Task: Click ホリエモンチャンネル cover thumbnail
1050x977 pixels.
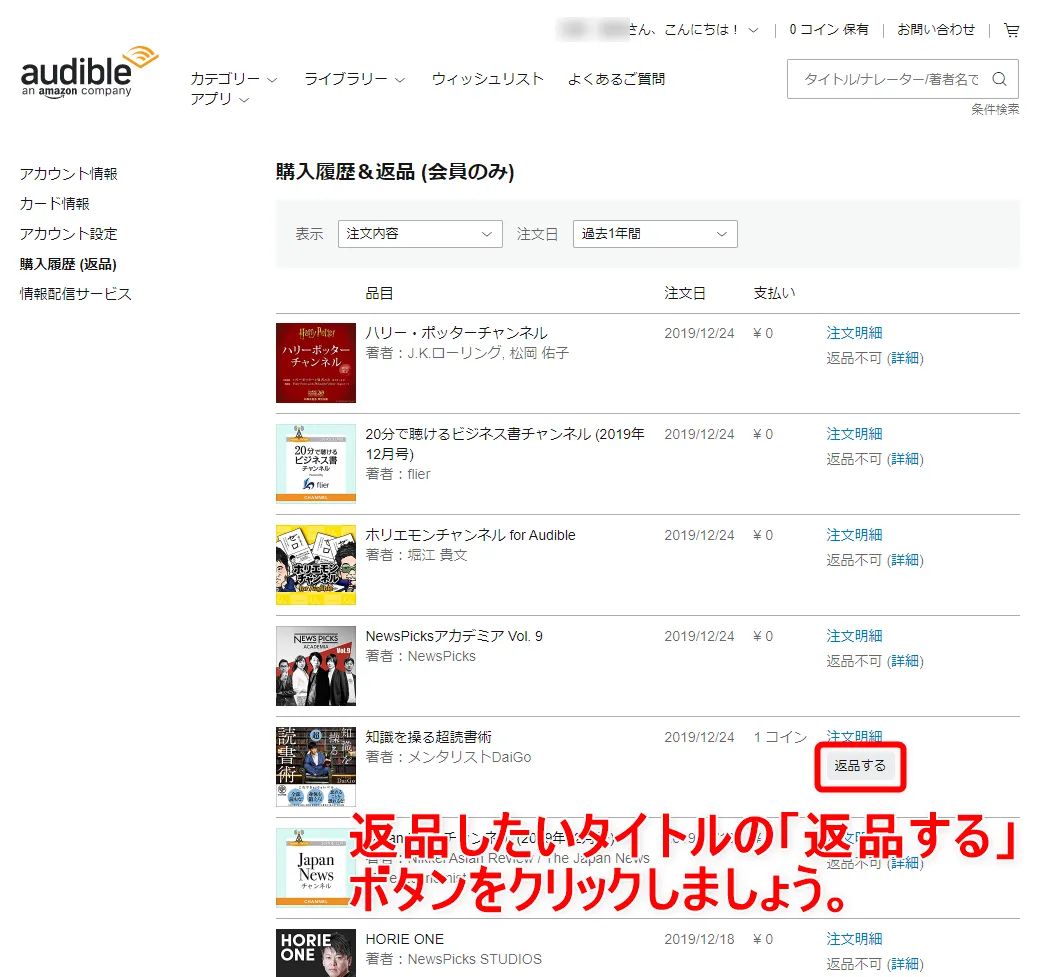Action: coord(316,565)
